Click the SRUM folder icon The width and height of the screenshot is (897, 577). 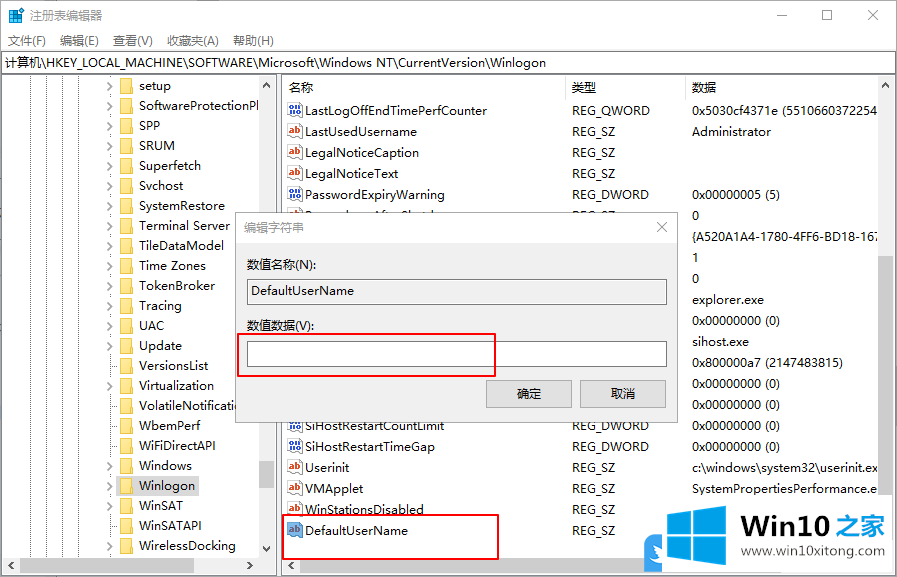pyautogui.click(x=126, y=146)
